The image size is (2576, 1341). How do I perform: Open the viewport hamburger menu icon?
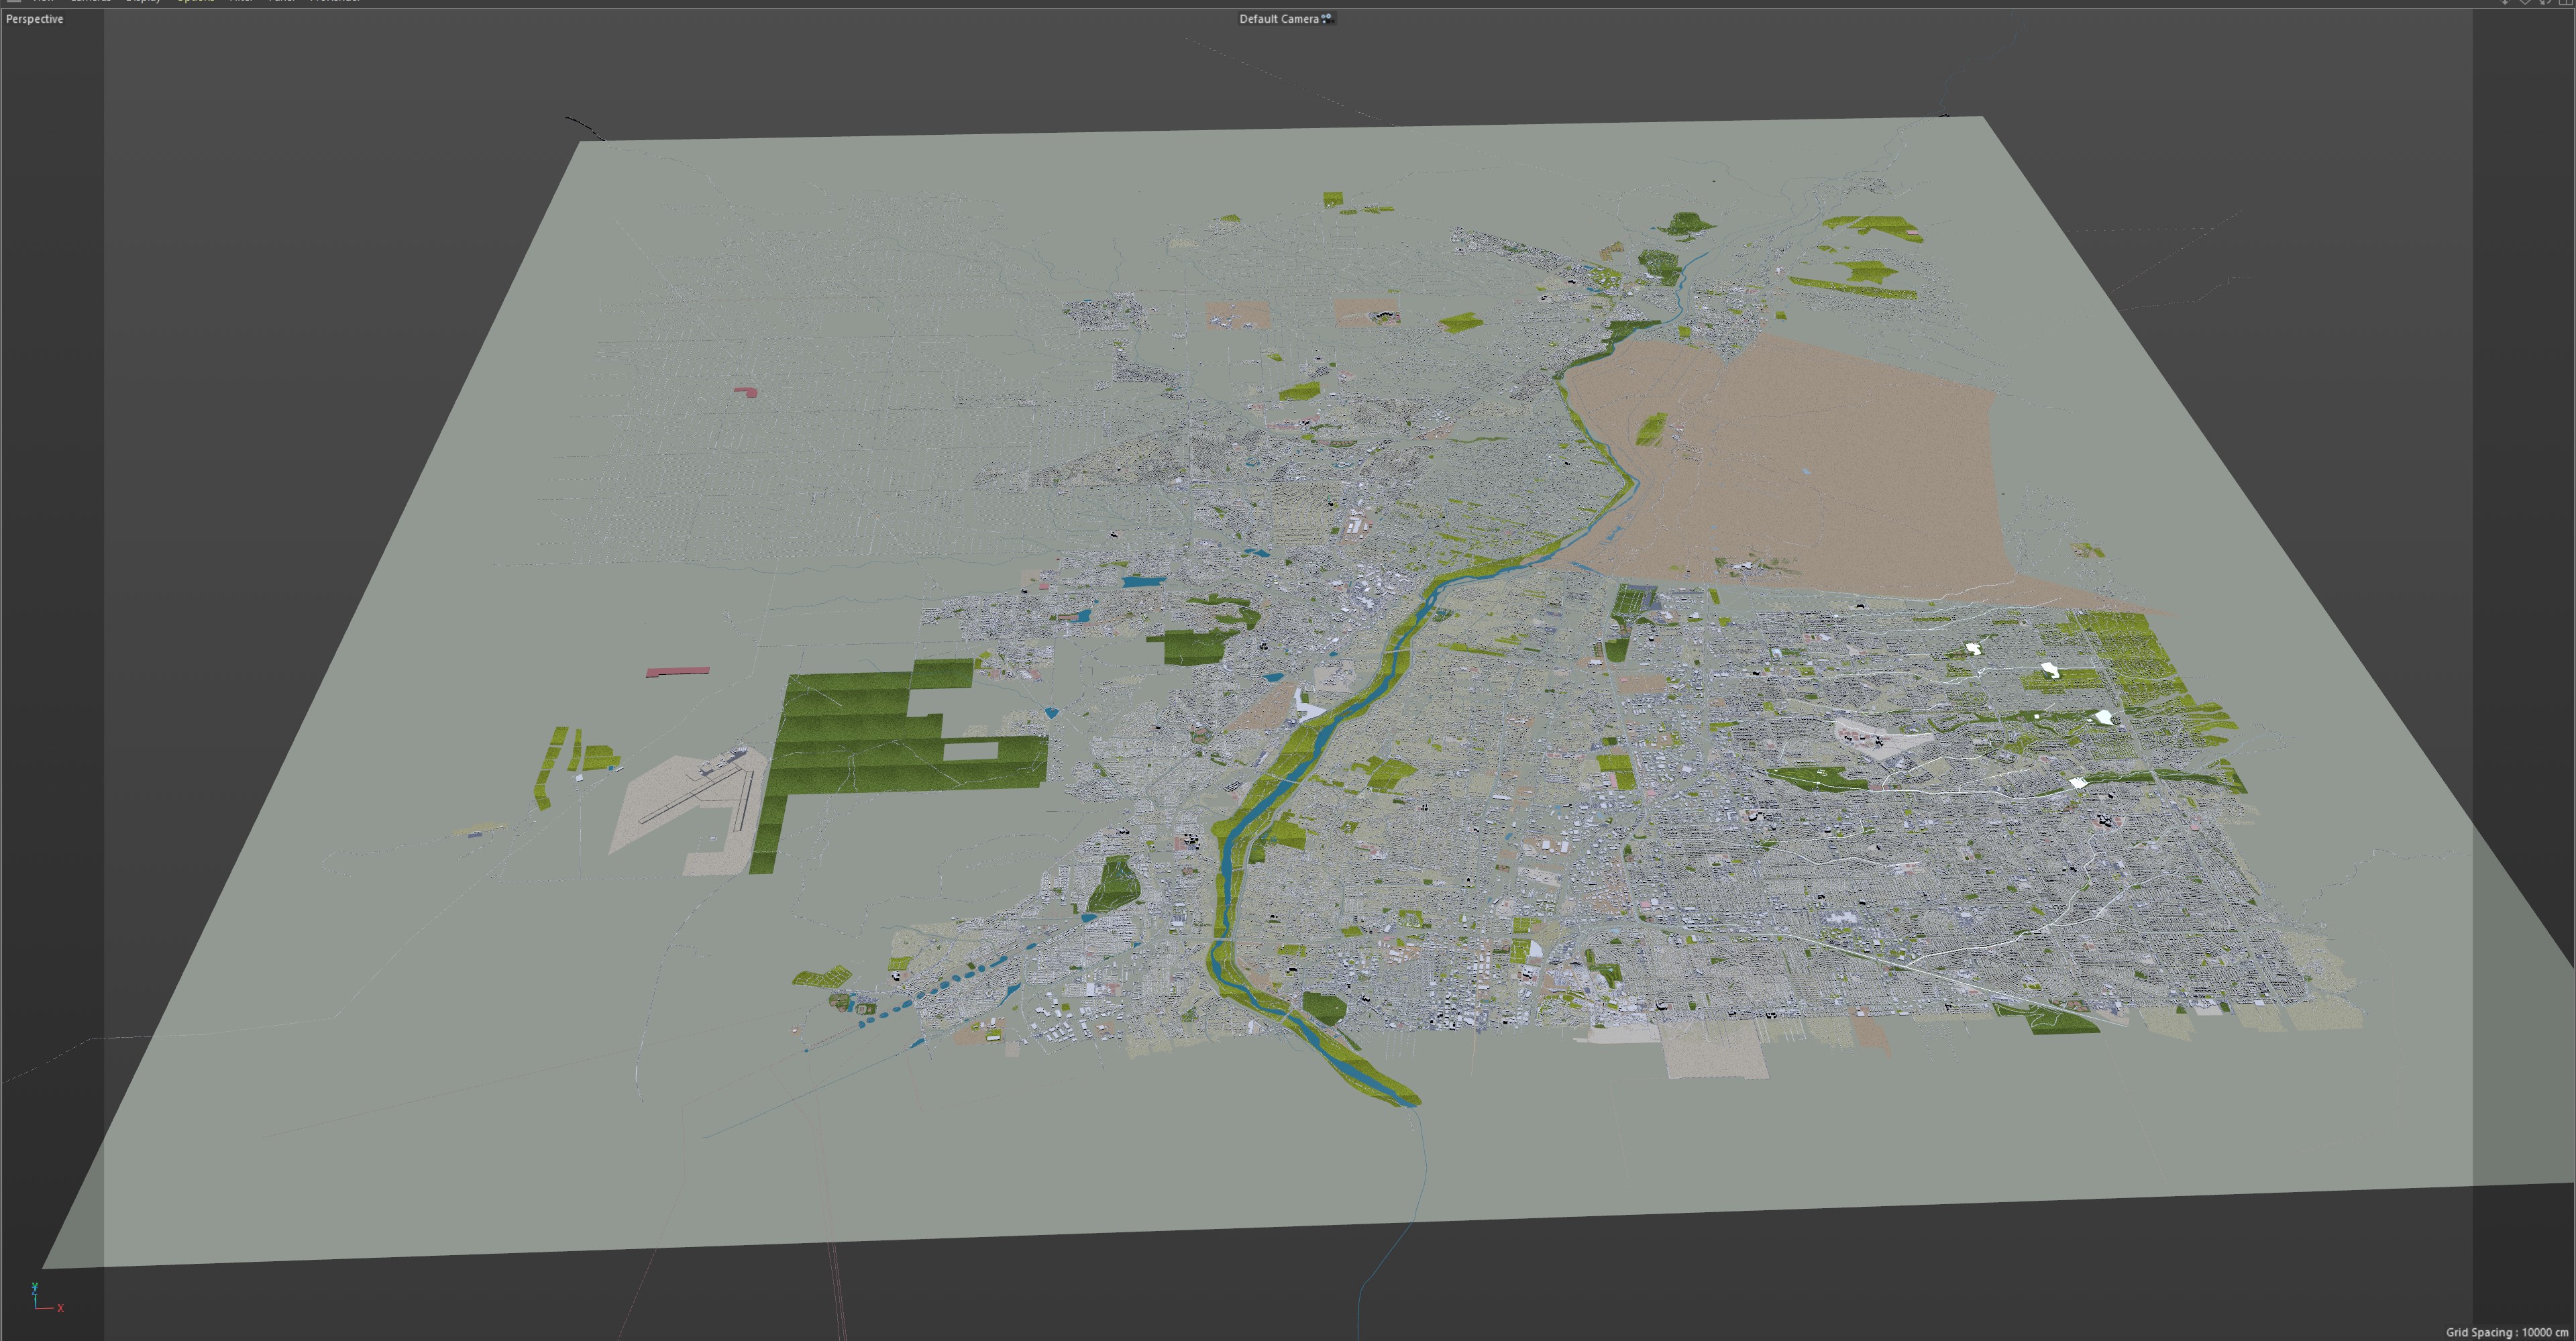pos(14,1)
